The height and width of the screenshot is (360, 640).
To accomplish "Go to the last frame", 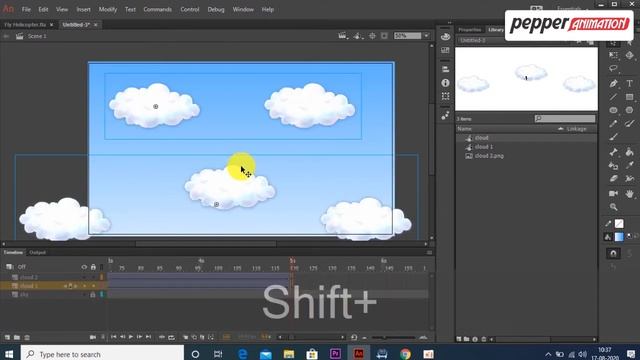I will point(149,337).
